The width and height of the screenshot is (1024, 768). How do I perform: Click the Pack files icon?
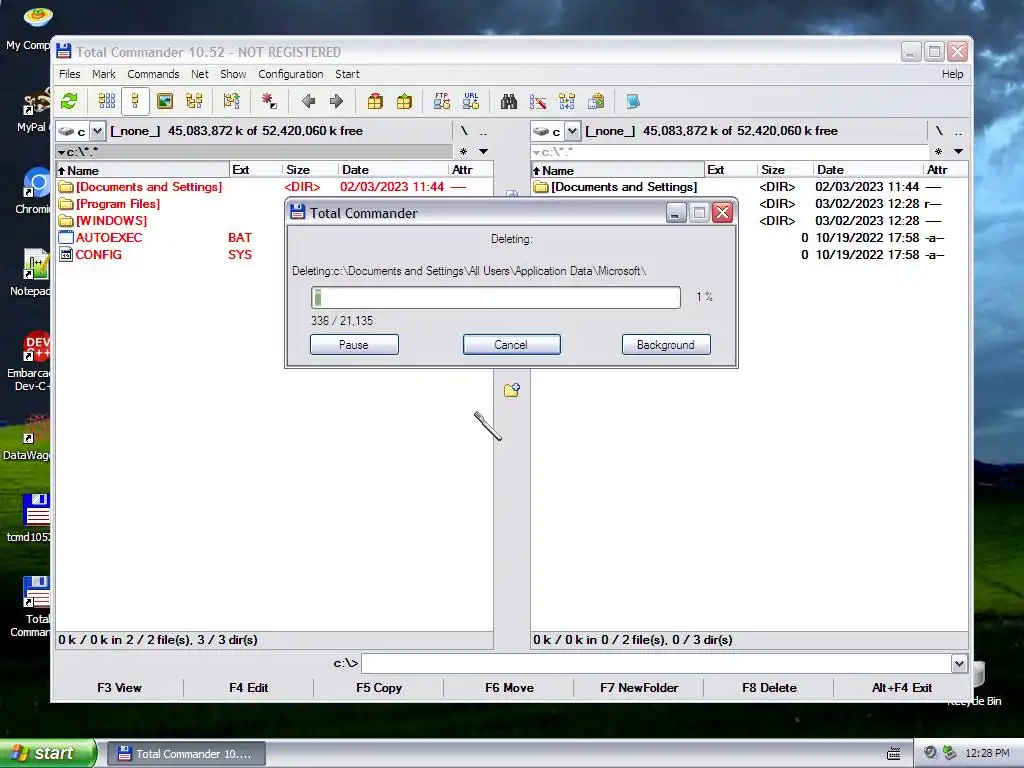375,101
